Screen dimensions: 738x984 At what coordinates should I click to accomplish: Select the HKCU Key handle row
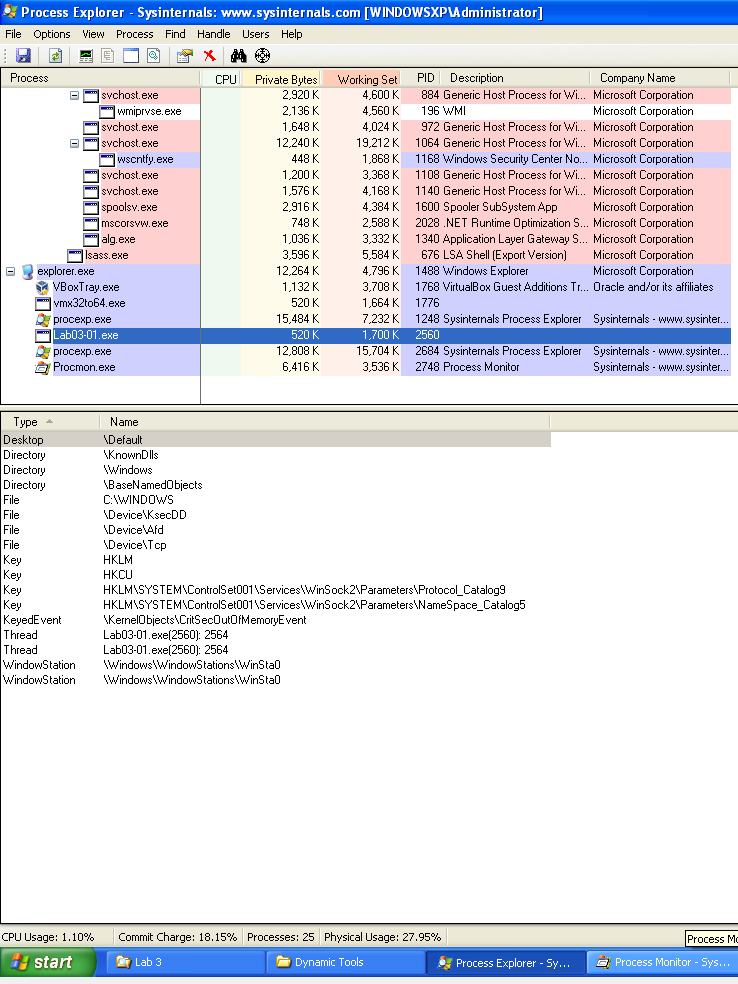tap(275, 575)
